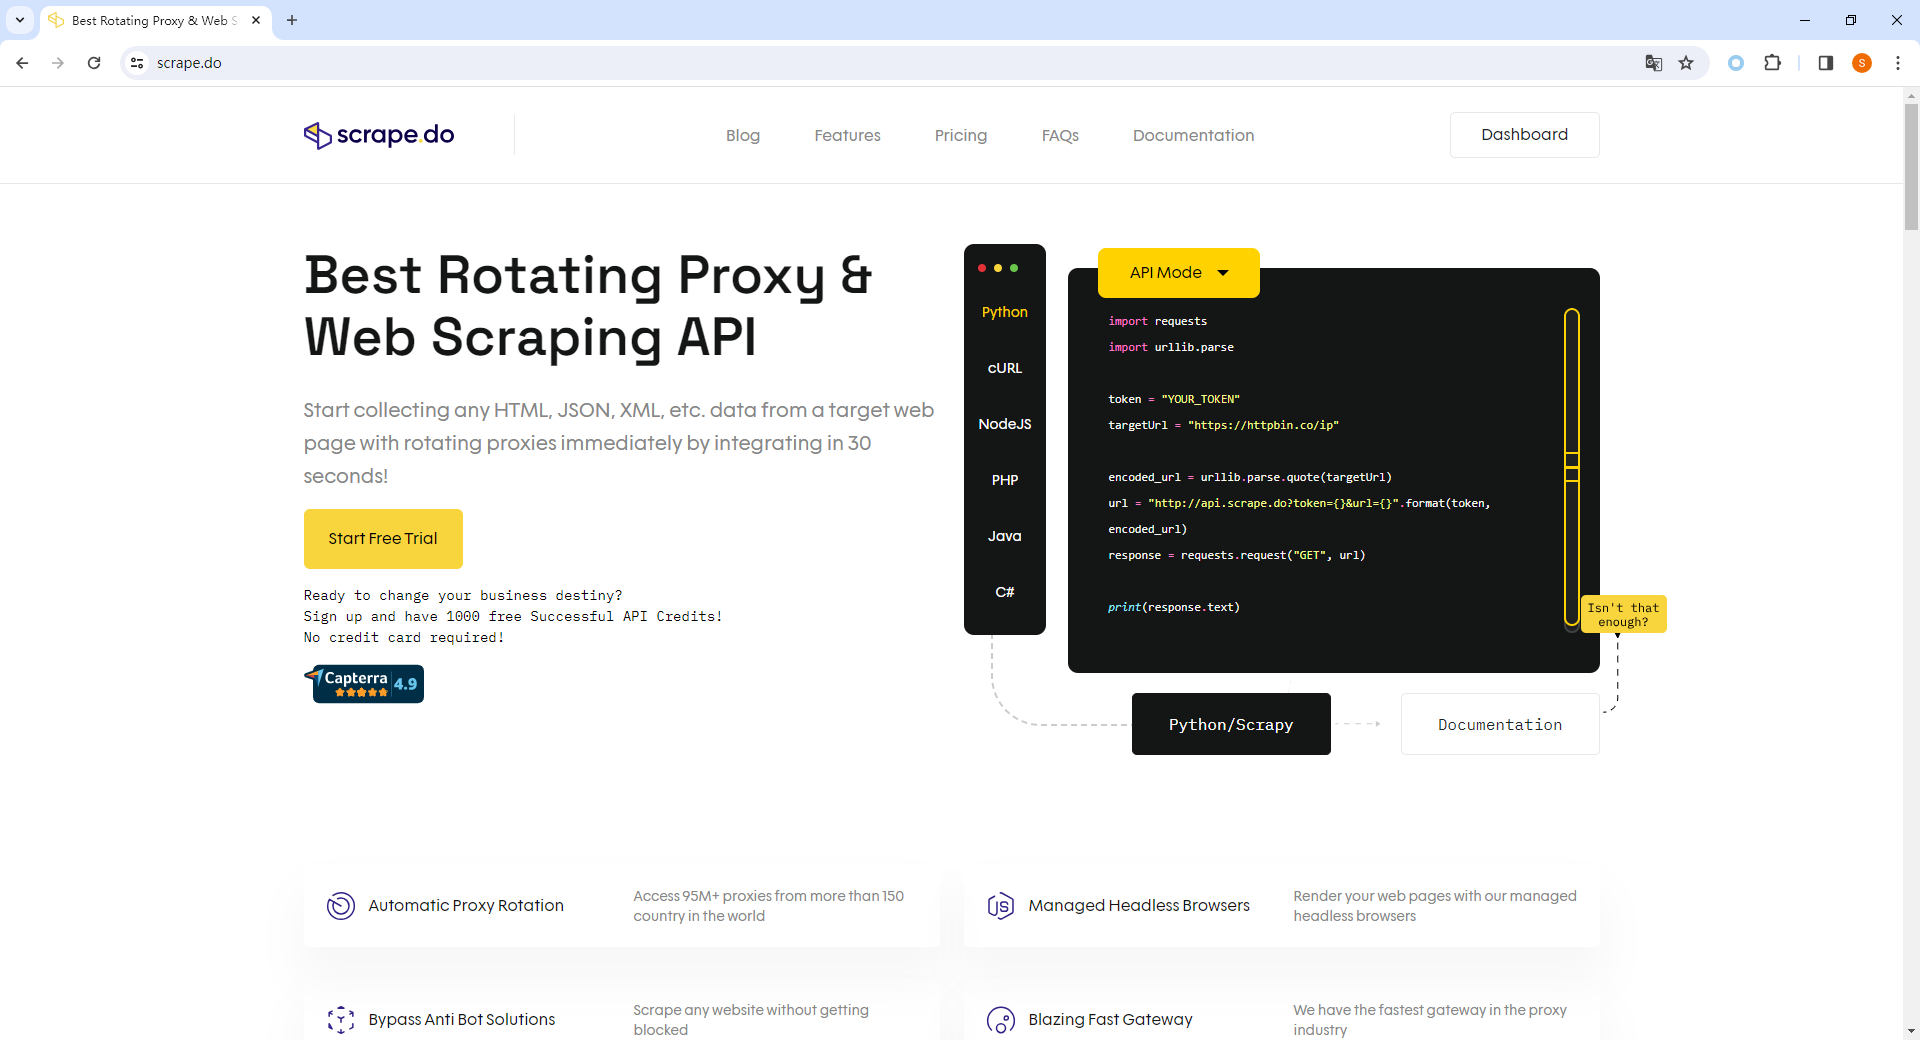Screen dimensions: 1920x1040
Task: Click 'Access 95M+ proxies' description text
Action: point(768,906)
